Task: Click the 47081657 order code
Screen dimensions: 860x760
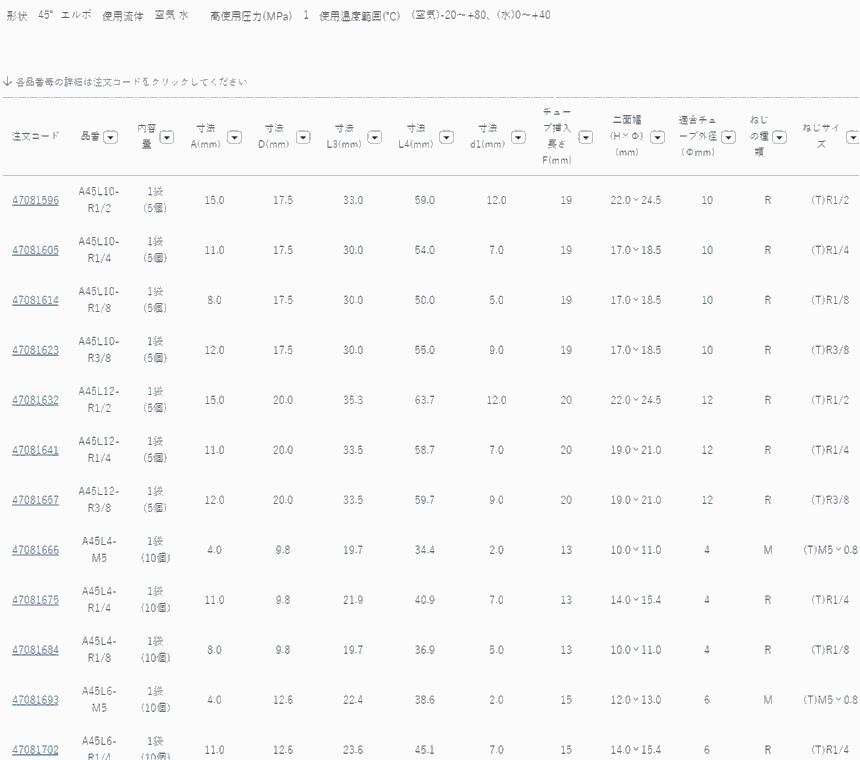Action: click(x=35, y=500)
